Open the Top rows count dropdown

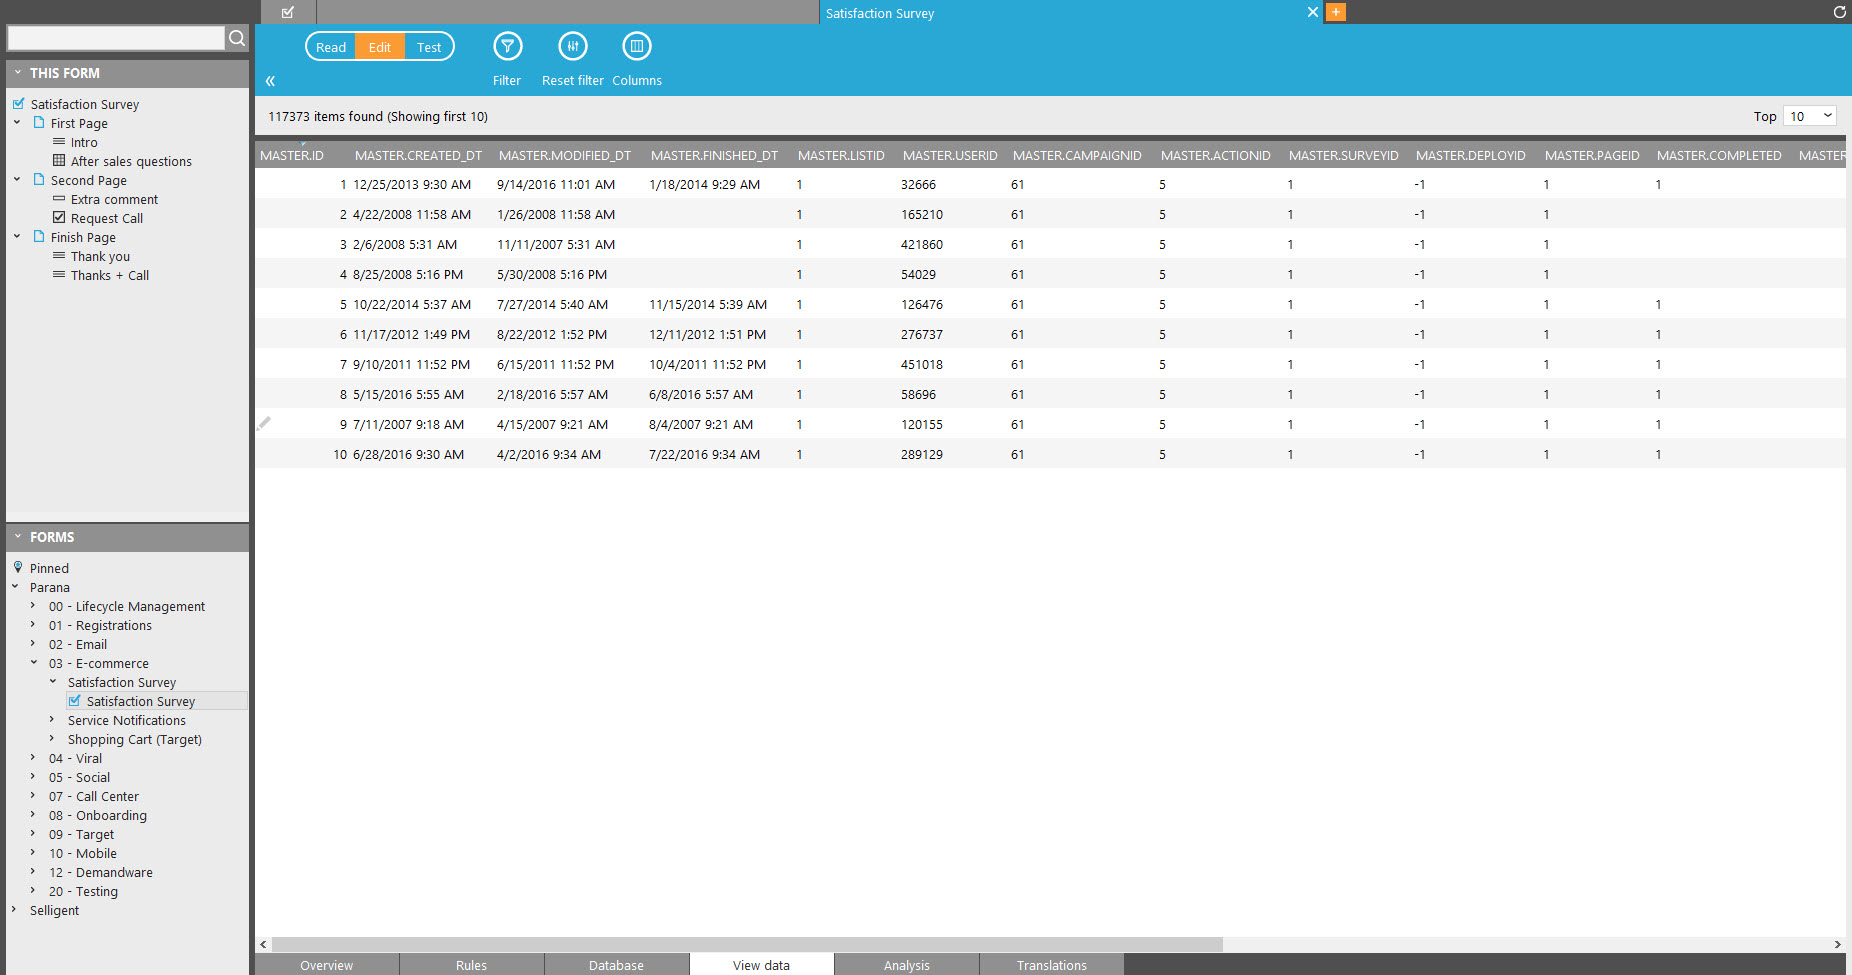(x=1810, y=116)
